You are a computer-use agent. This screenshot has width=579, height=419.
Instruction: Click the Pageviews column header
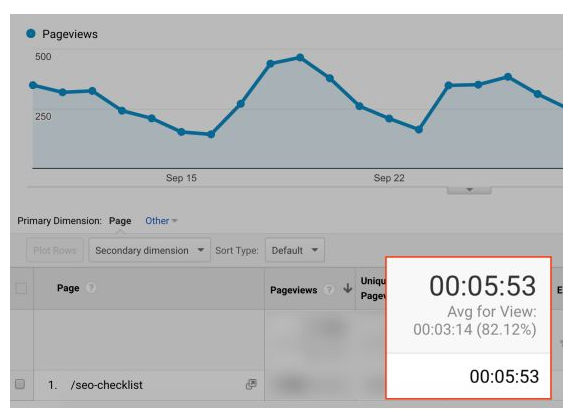pos(294,290)
